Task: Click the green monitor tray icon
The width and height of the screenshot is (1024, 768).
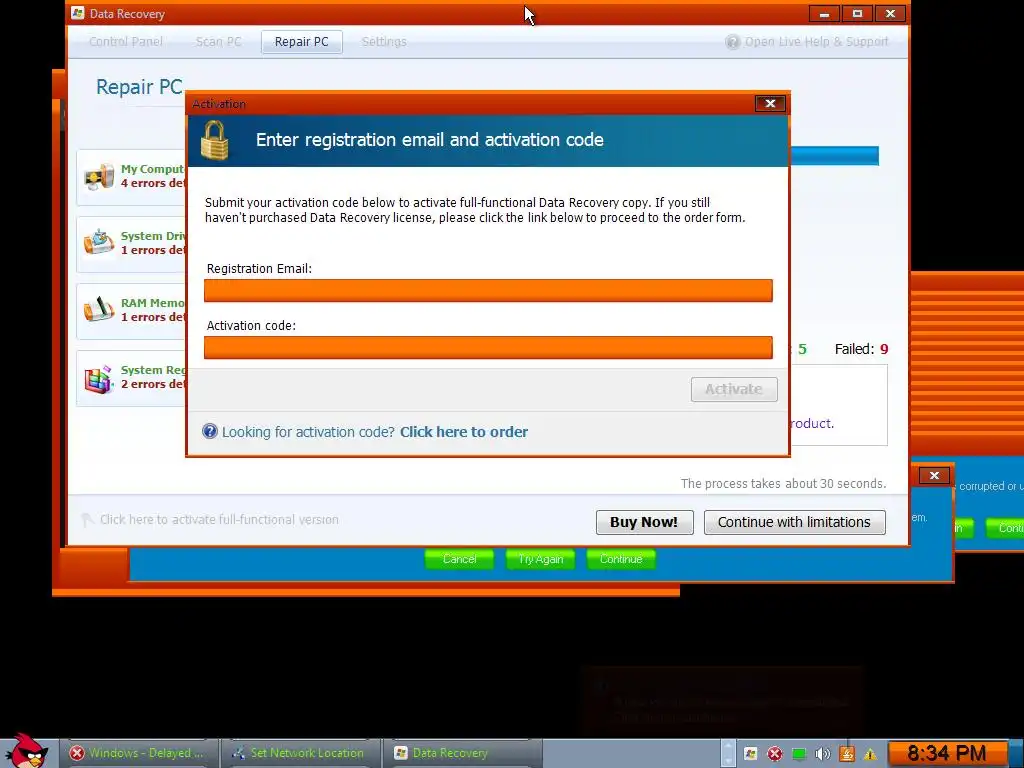Action: [799, 754]
